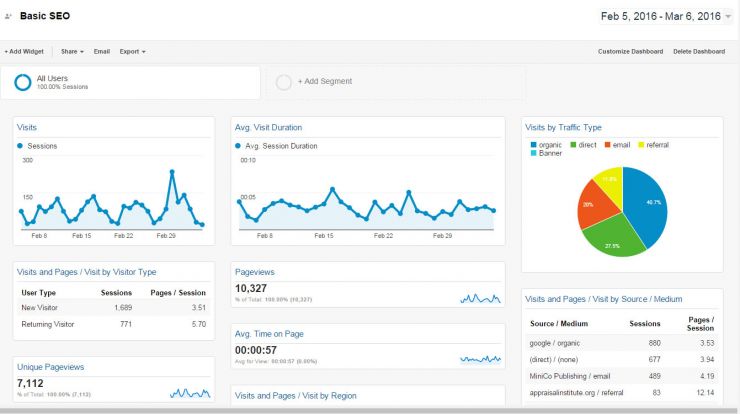Click the organic legend color swatch
This screenshot has height=414, width=740.
pos(534,145)
